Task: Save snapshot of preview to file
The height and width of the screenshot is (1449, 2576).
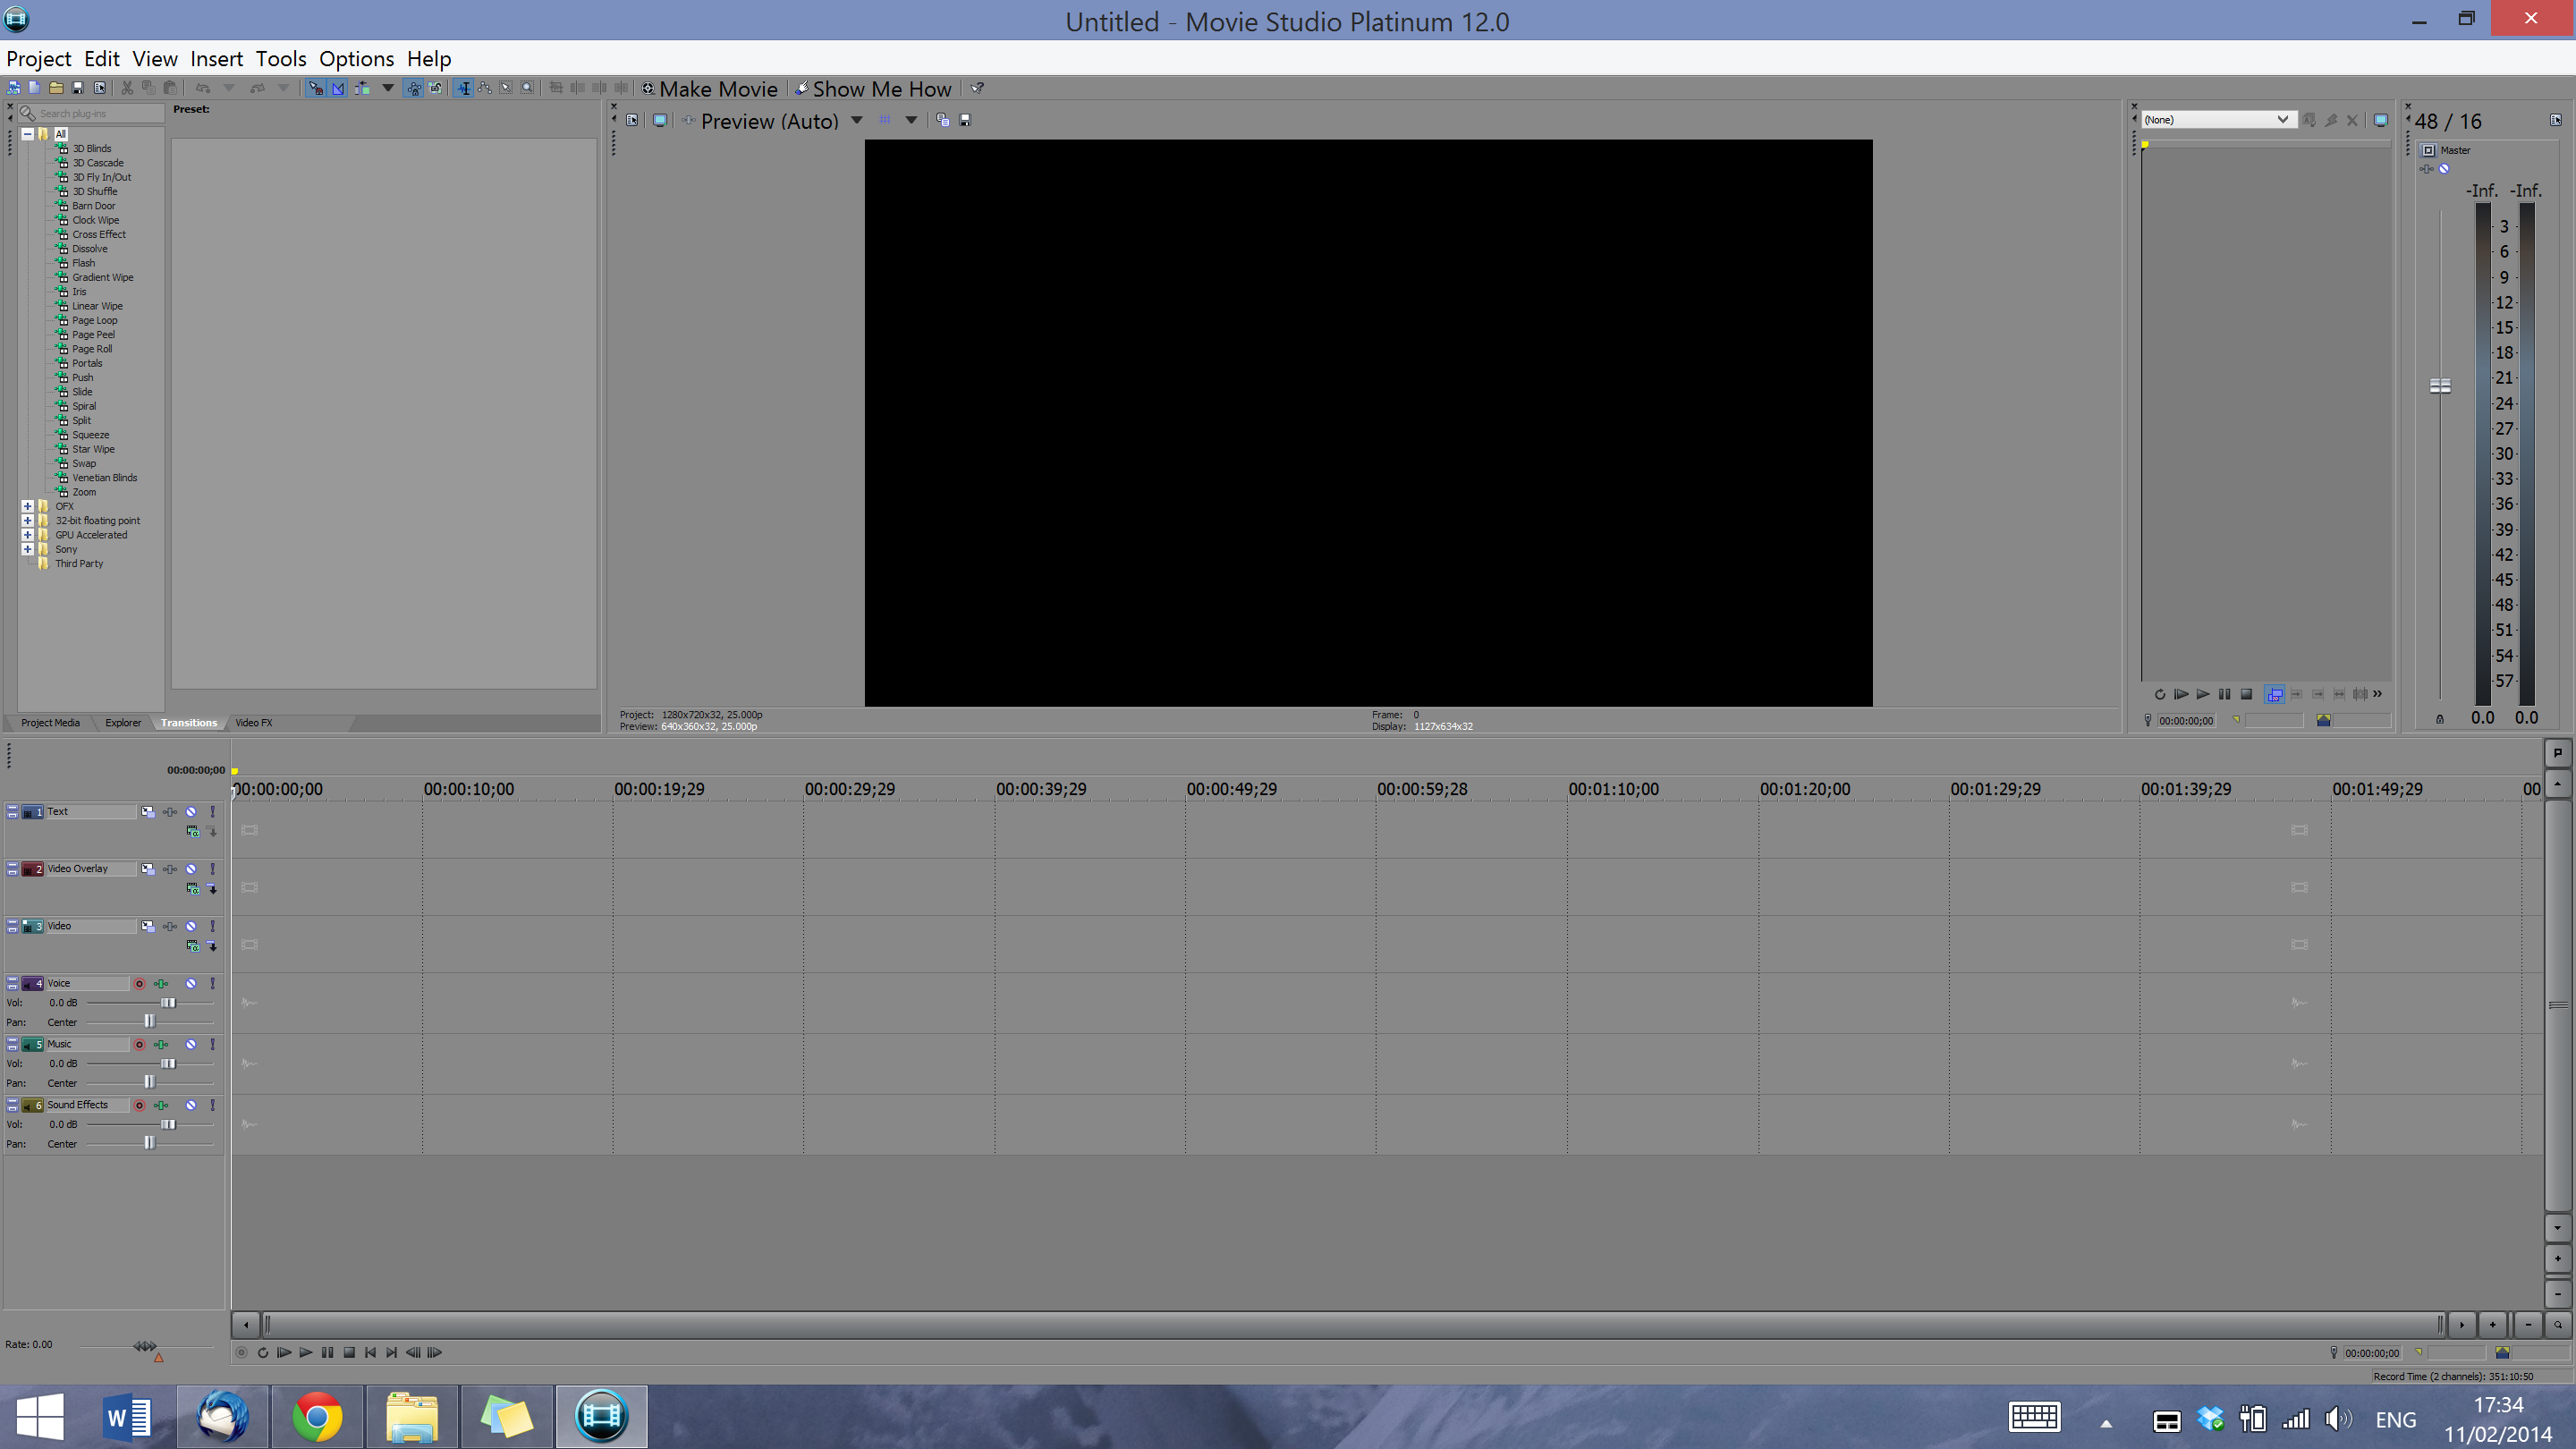Action: 965,120
